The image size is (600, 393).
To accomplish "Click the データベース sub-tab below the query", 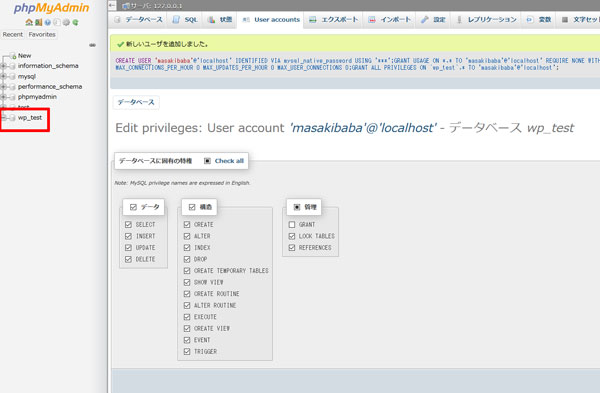I will pyautogui.click(x=136, y=102).
